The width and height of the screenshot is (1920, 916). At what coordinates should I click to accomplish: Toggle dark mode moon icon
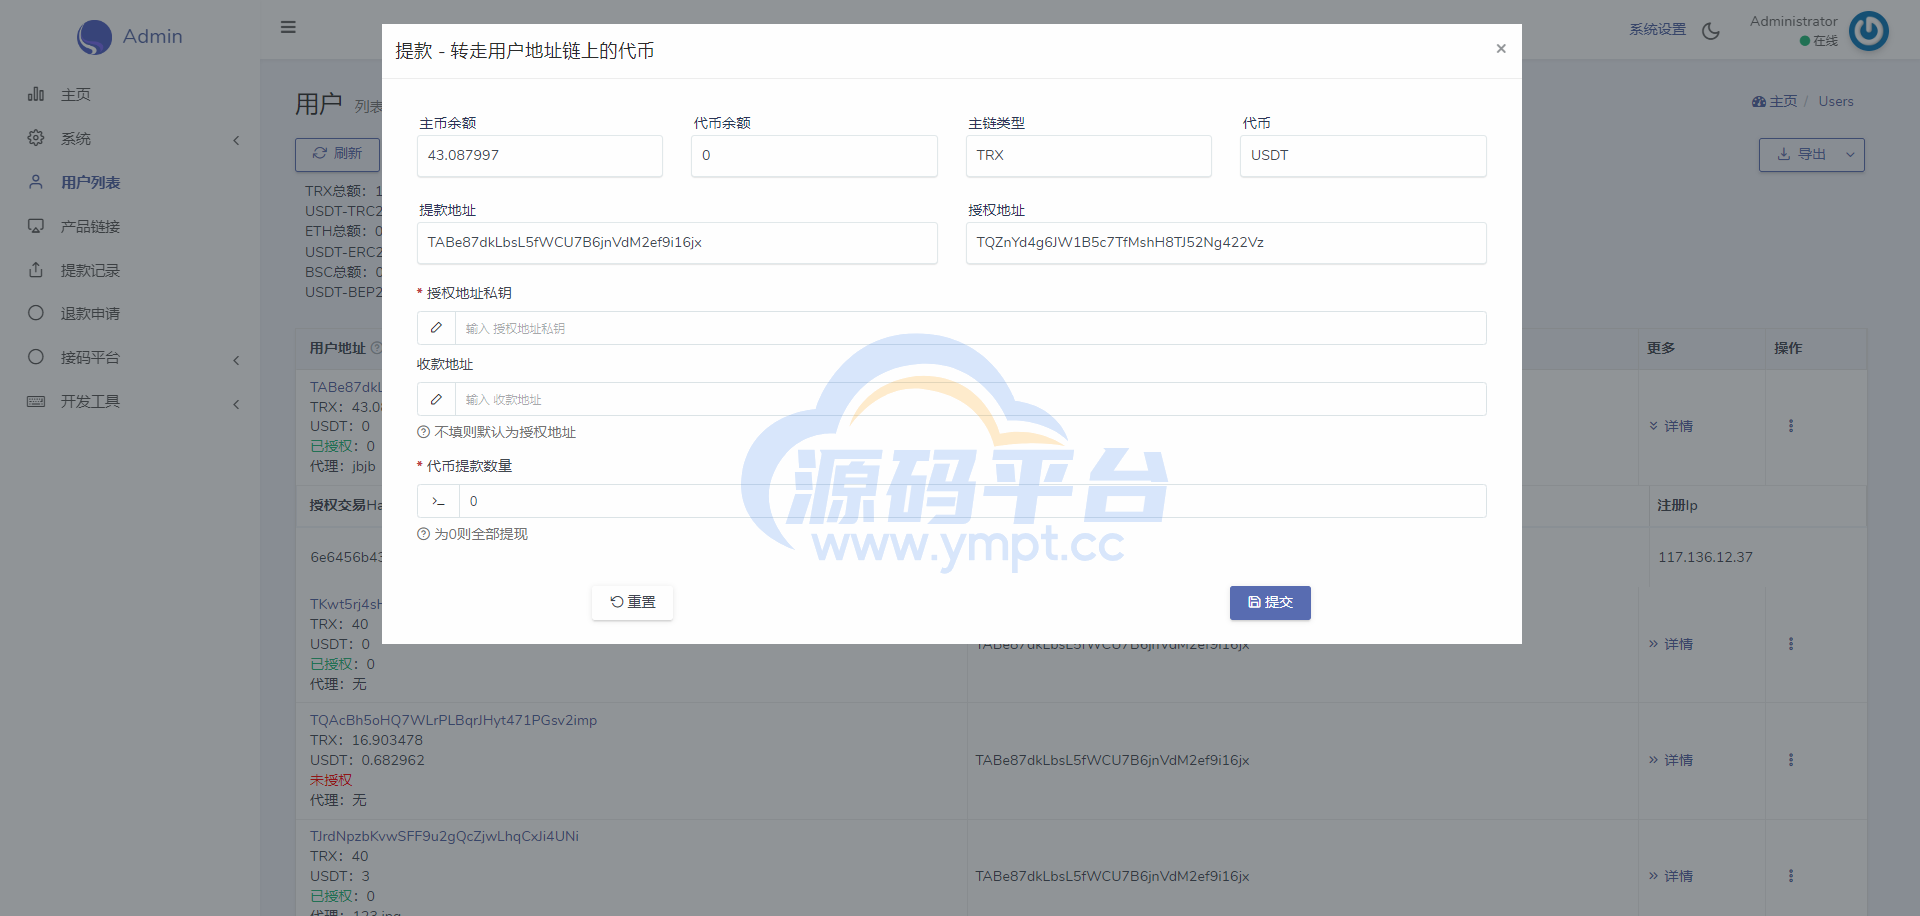tap(1711, 31)
